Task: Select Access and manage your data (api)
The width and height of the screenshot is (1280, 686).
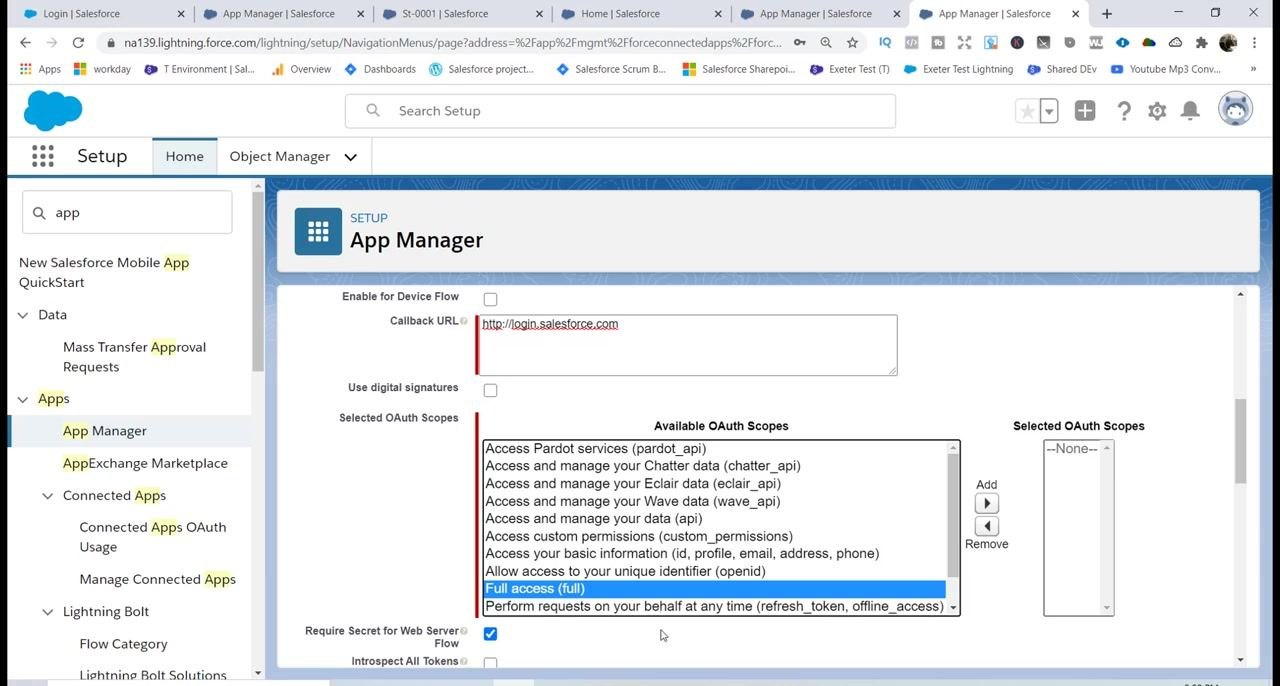Action: click(x=714, y=519)
